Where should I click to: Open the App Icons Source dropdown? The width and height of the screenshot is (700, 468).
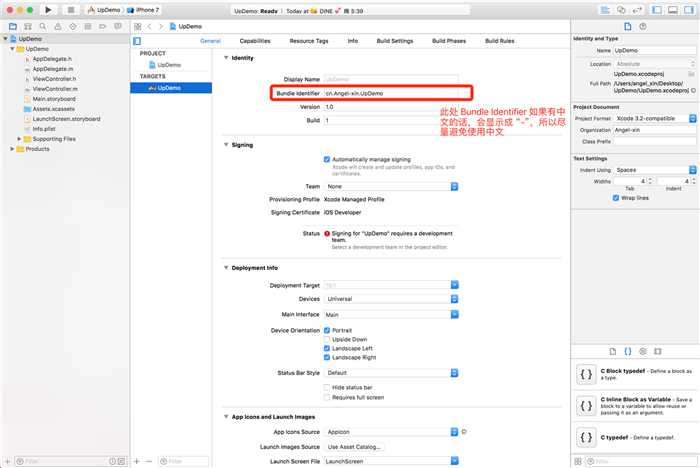[391, 432]
